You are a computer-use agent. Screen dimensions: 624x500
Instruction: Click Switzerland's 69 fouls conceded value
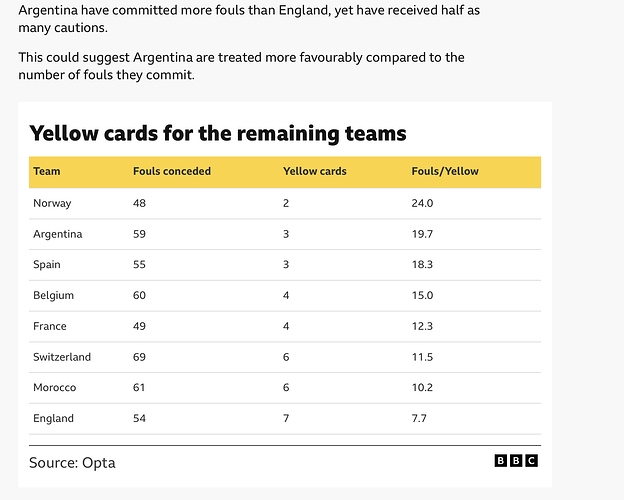pos(139,357)
